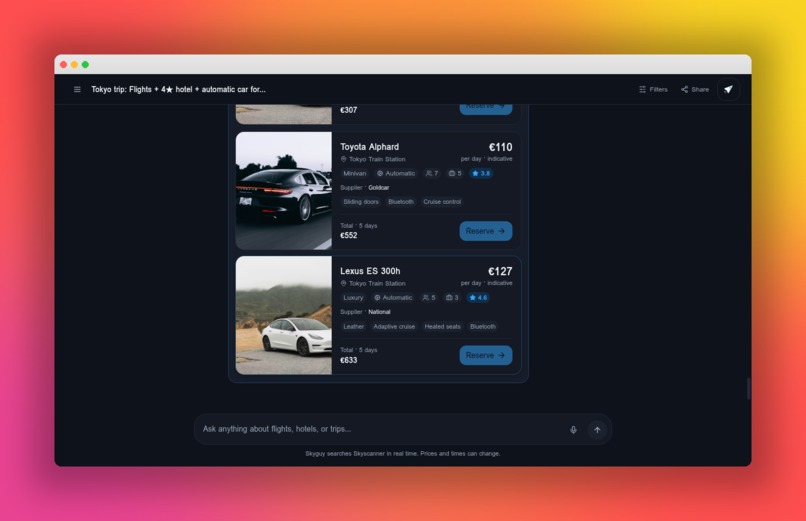Click the Automatic transmission tag on Alphard

[396, 174]
